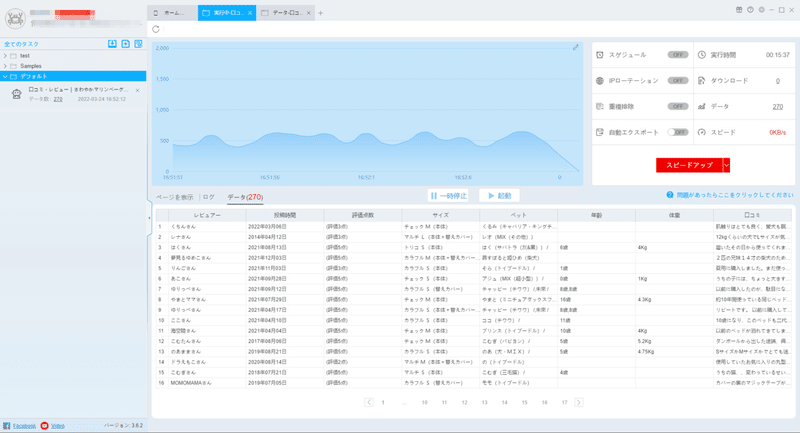Click the Facebook icon in the footer
800x433 pixels.
[x=7, y=425]
